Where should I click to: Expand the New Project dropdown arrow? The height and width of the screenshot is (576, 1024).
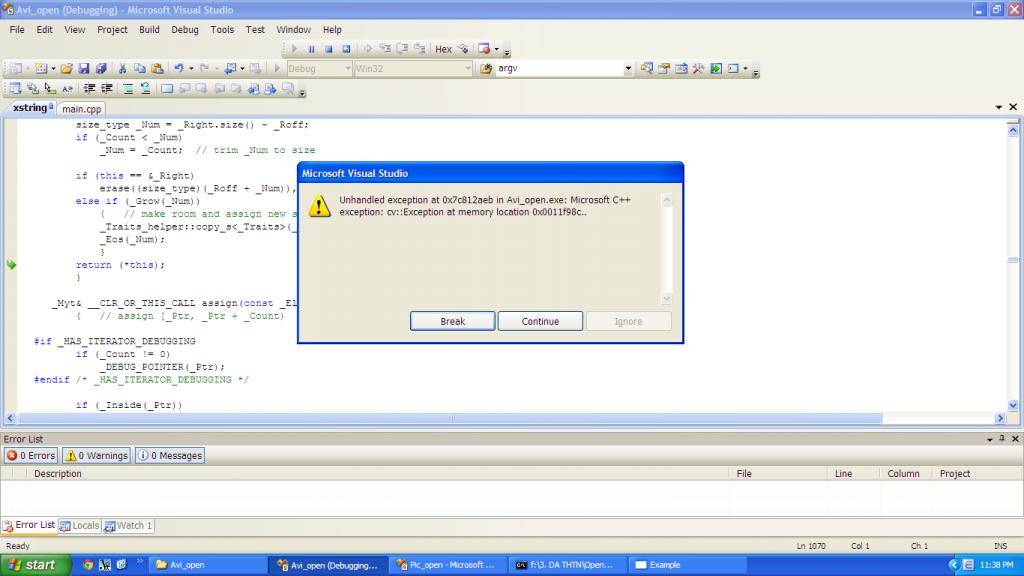27,69
